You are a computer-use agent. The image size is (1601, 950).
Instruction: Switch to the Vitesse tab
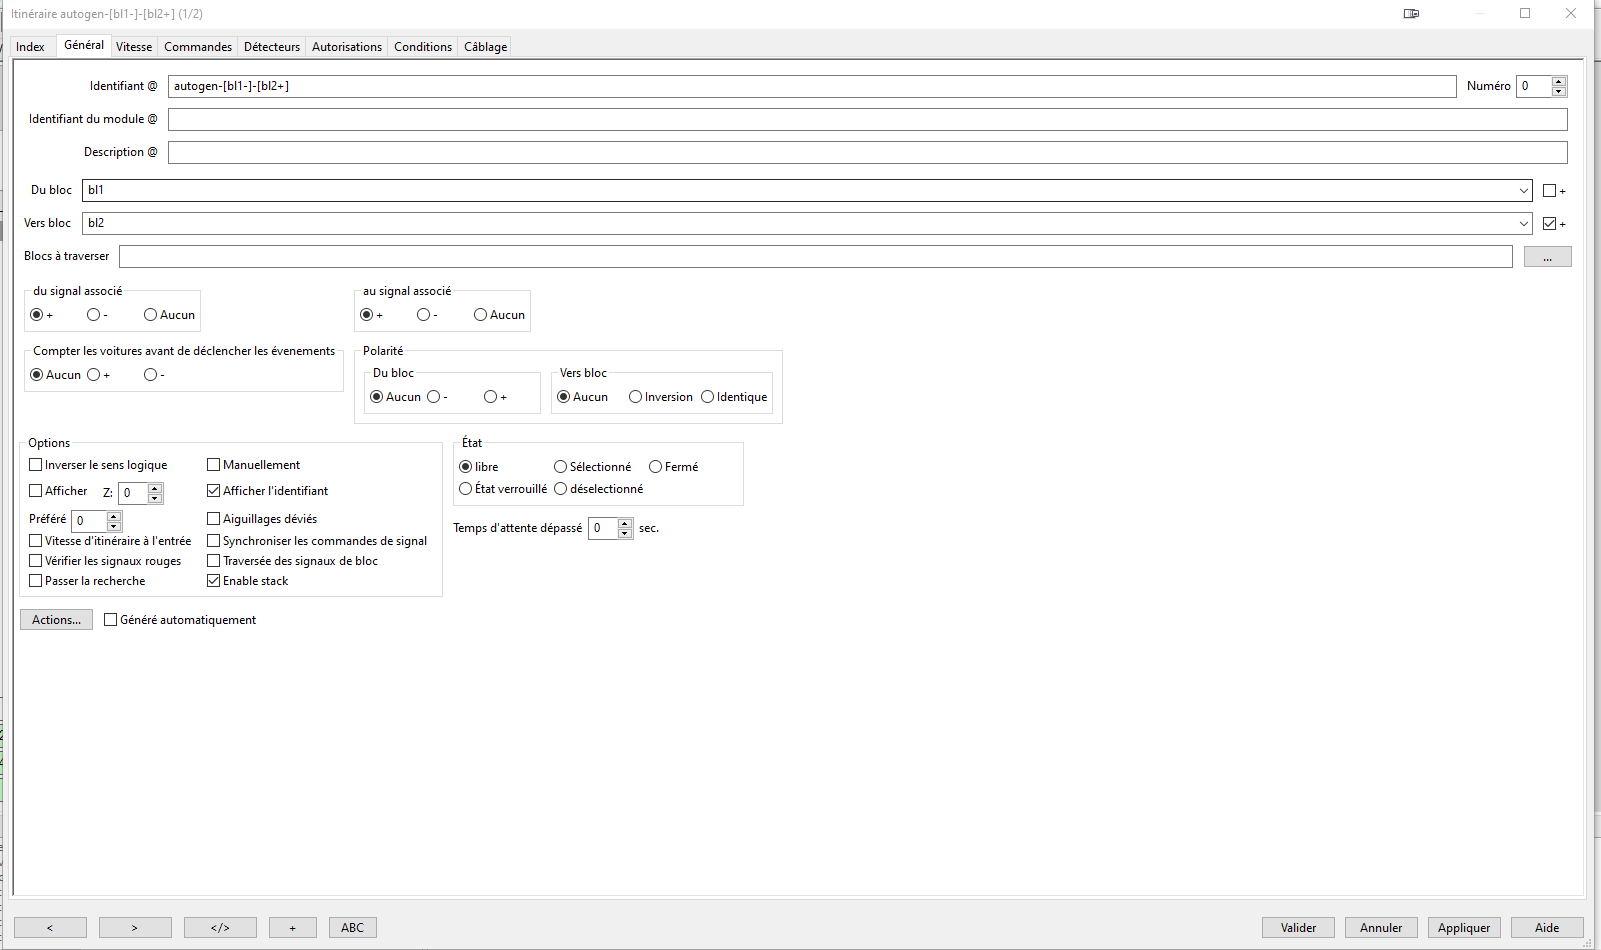(x=134, y=47)
